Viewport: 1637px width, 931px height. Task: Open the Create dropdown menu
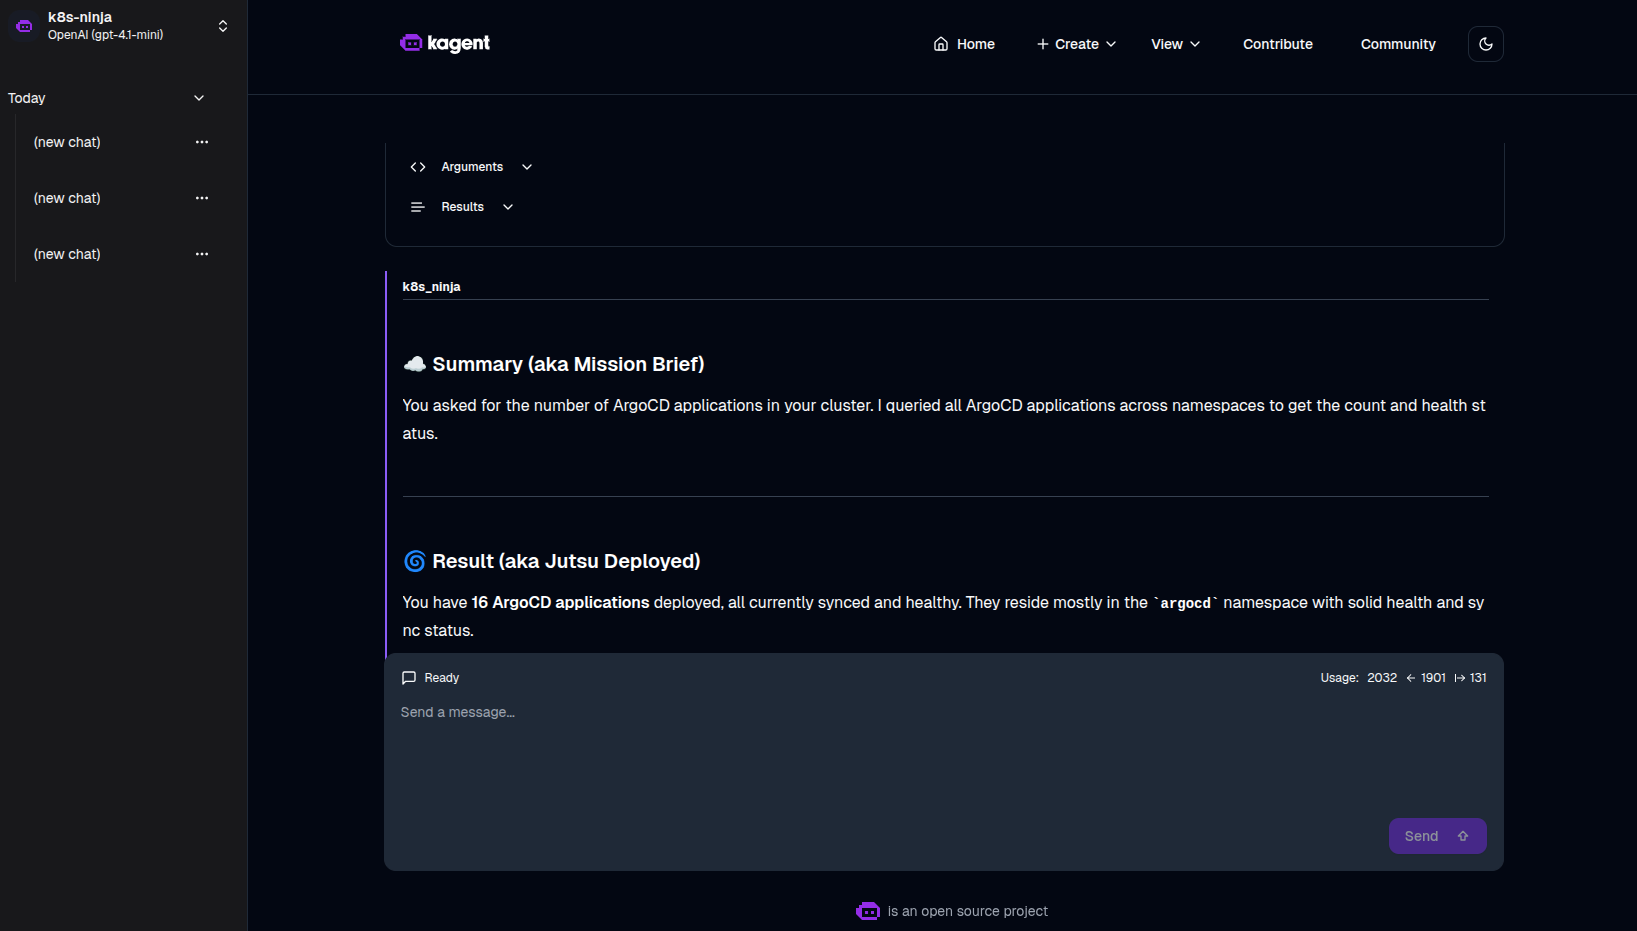click(1076, 44)
